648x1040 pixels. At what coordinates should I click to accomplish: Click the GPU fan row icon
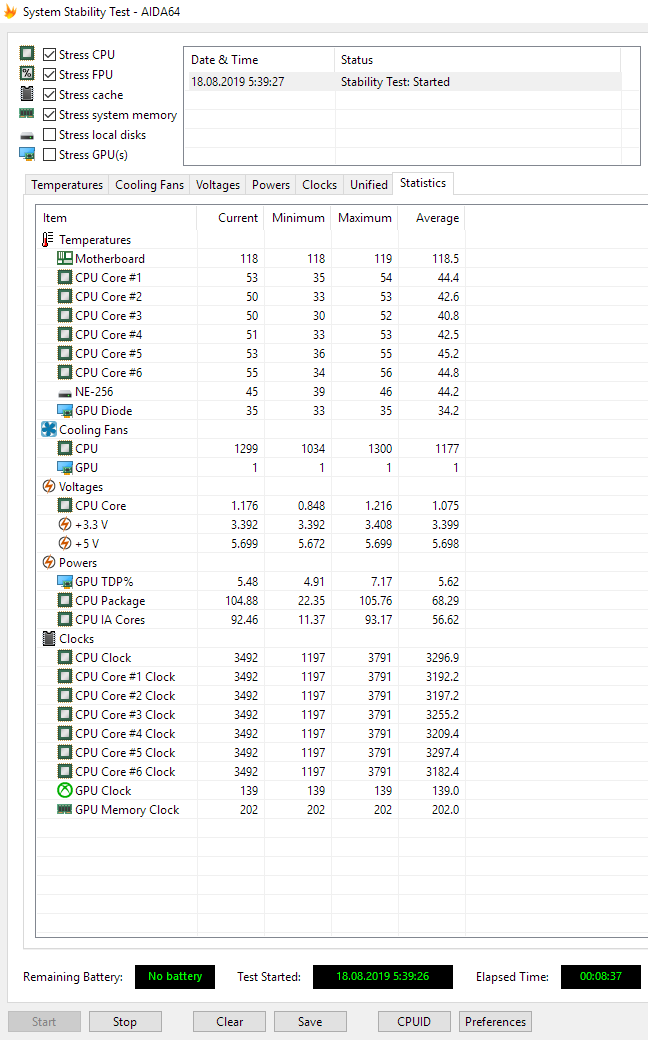click(x=64, y=468)
